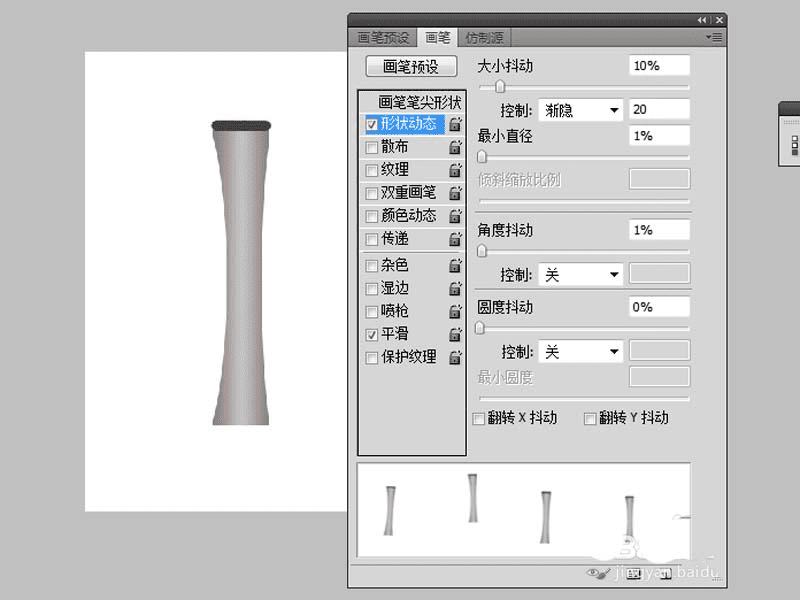Click the 画笔预设 button
Screen dimensions: 800x600
411,66
